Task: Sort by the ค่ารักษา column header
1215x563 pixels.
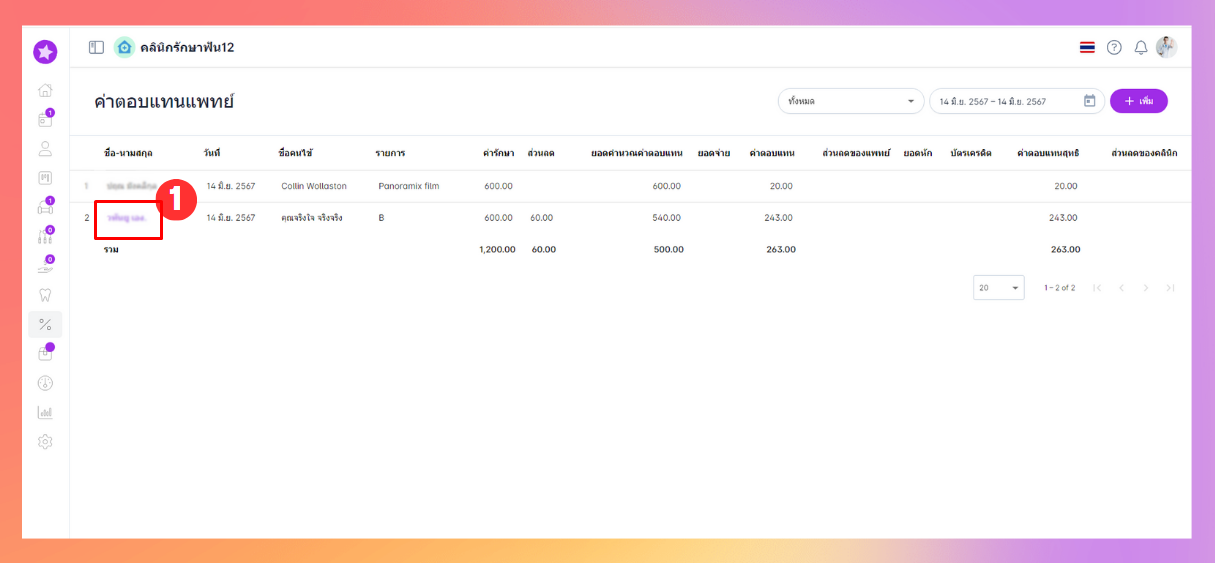Action: click(498, 153)
